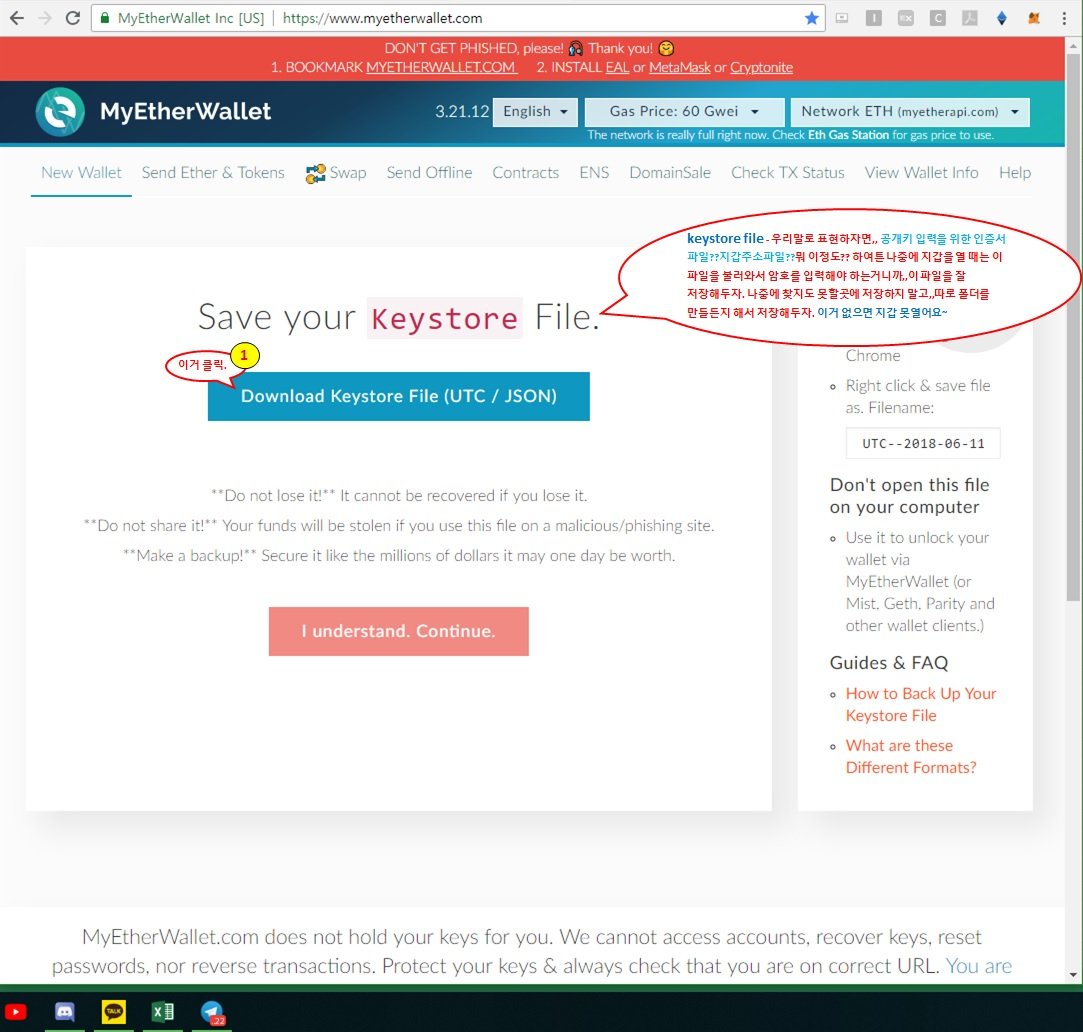Click the green padlock security icon
Screen dimensions: 1083x1032
click(105, 18)
